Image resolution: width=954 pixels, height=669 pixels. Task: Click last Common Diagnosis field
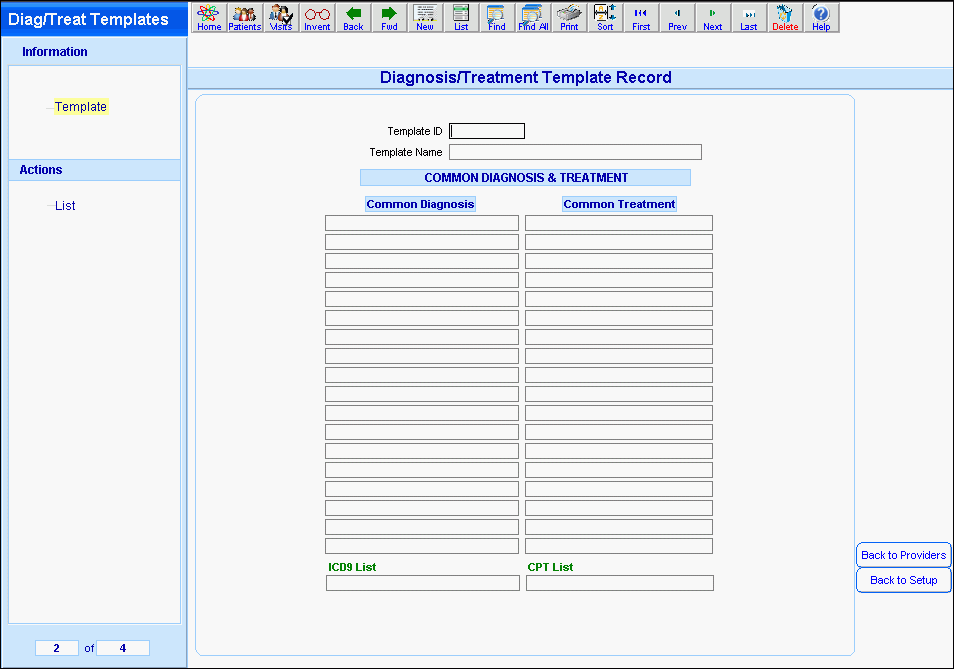[x=422, y=546]
